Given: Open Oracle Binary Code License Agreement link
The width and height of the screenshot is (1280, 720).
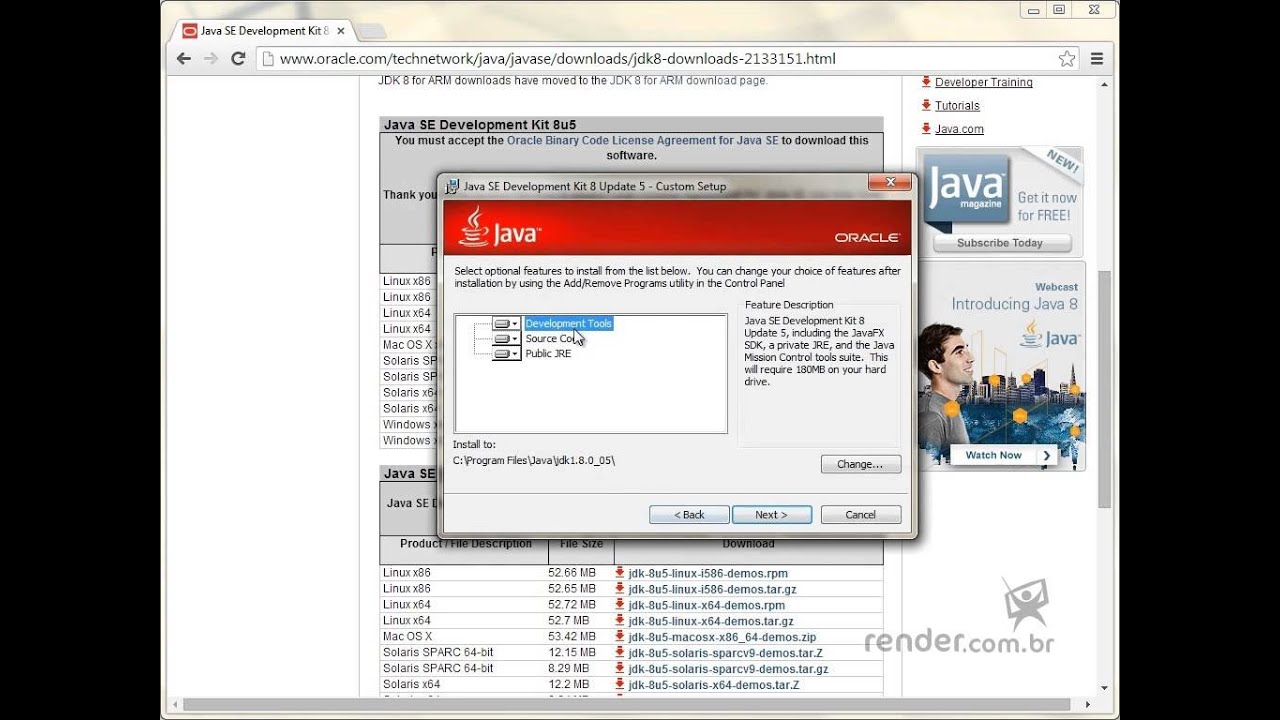Looking at the screenshot, I should coord(642,141).
